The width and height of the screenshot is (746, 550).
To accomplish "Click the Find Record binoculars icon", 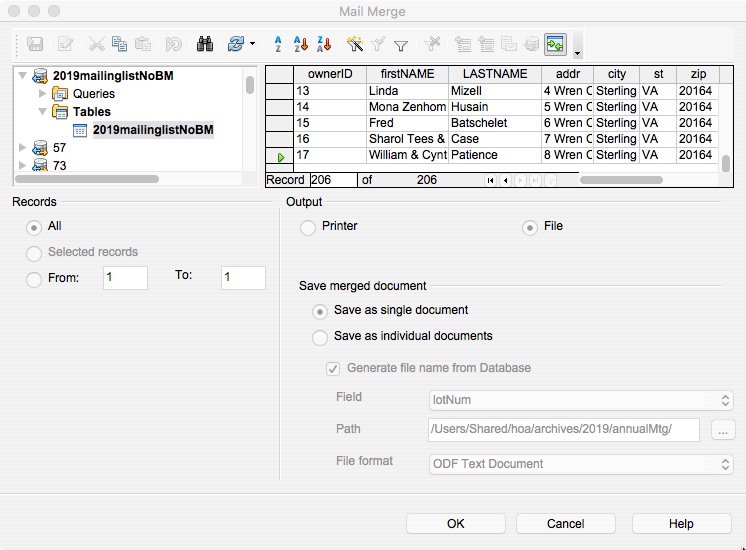I will [205, 44].
